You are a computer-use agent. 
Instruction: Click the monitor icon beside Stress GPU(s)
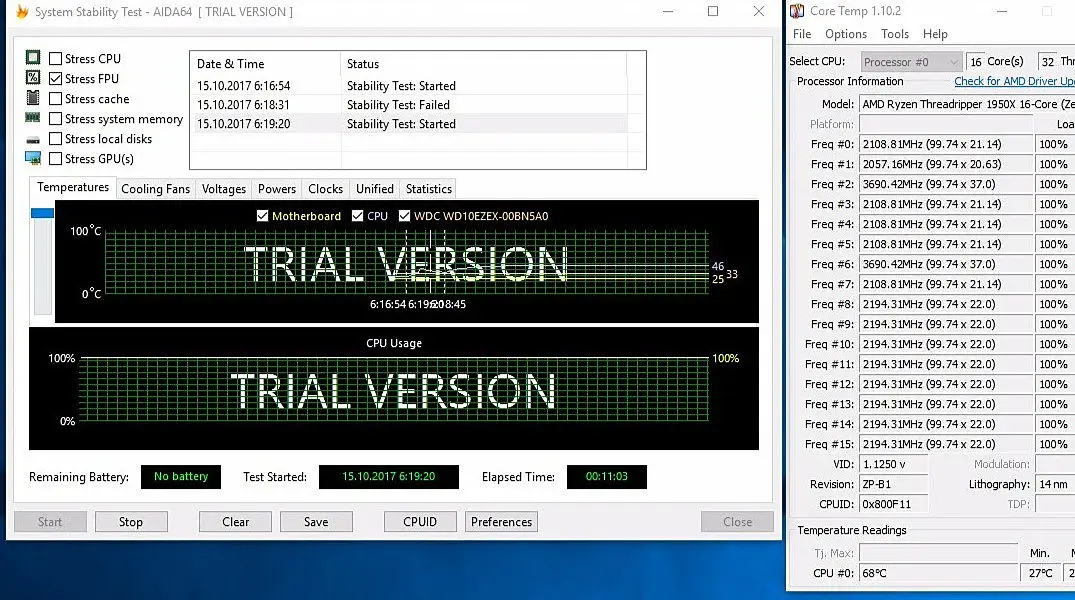tap(33, 158)
